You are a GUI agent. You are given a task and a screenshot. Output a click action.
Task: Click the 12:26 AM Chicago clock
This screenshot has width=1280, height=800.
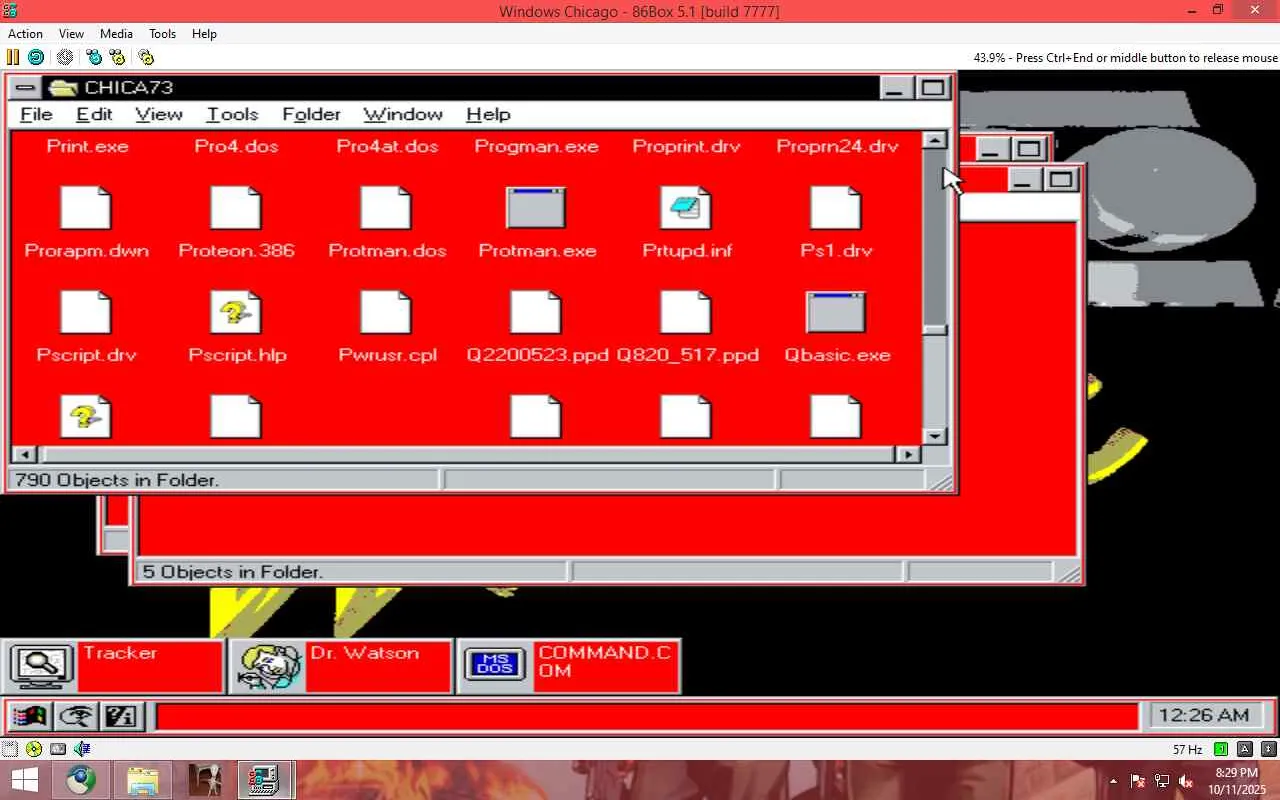coord(1204,716)
